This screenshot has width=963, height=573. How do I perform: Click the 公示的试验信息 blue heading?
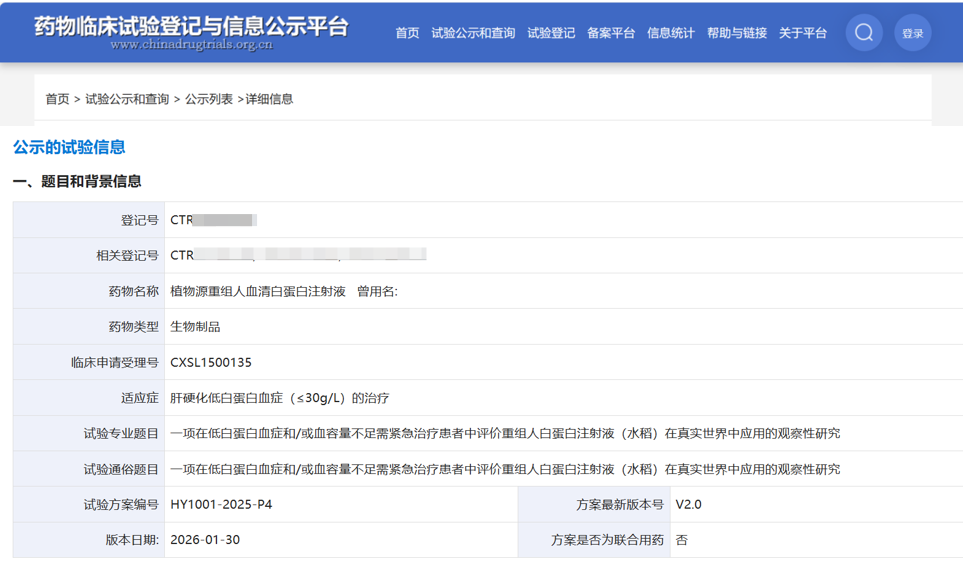(x=69, y=147)
